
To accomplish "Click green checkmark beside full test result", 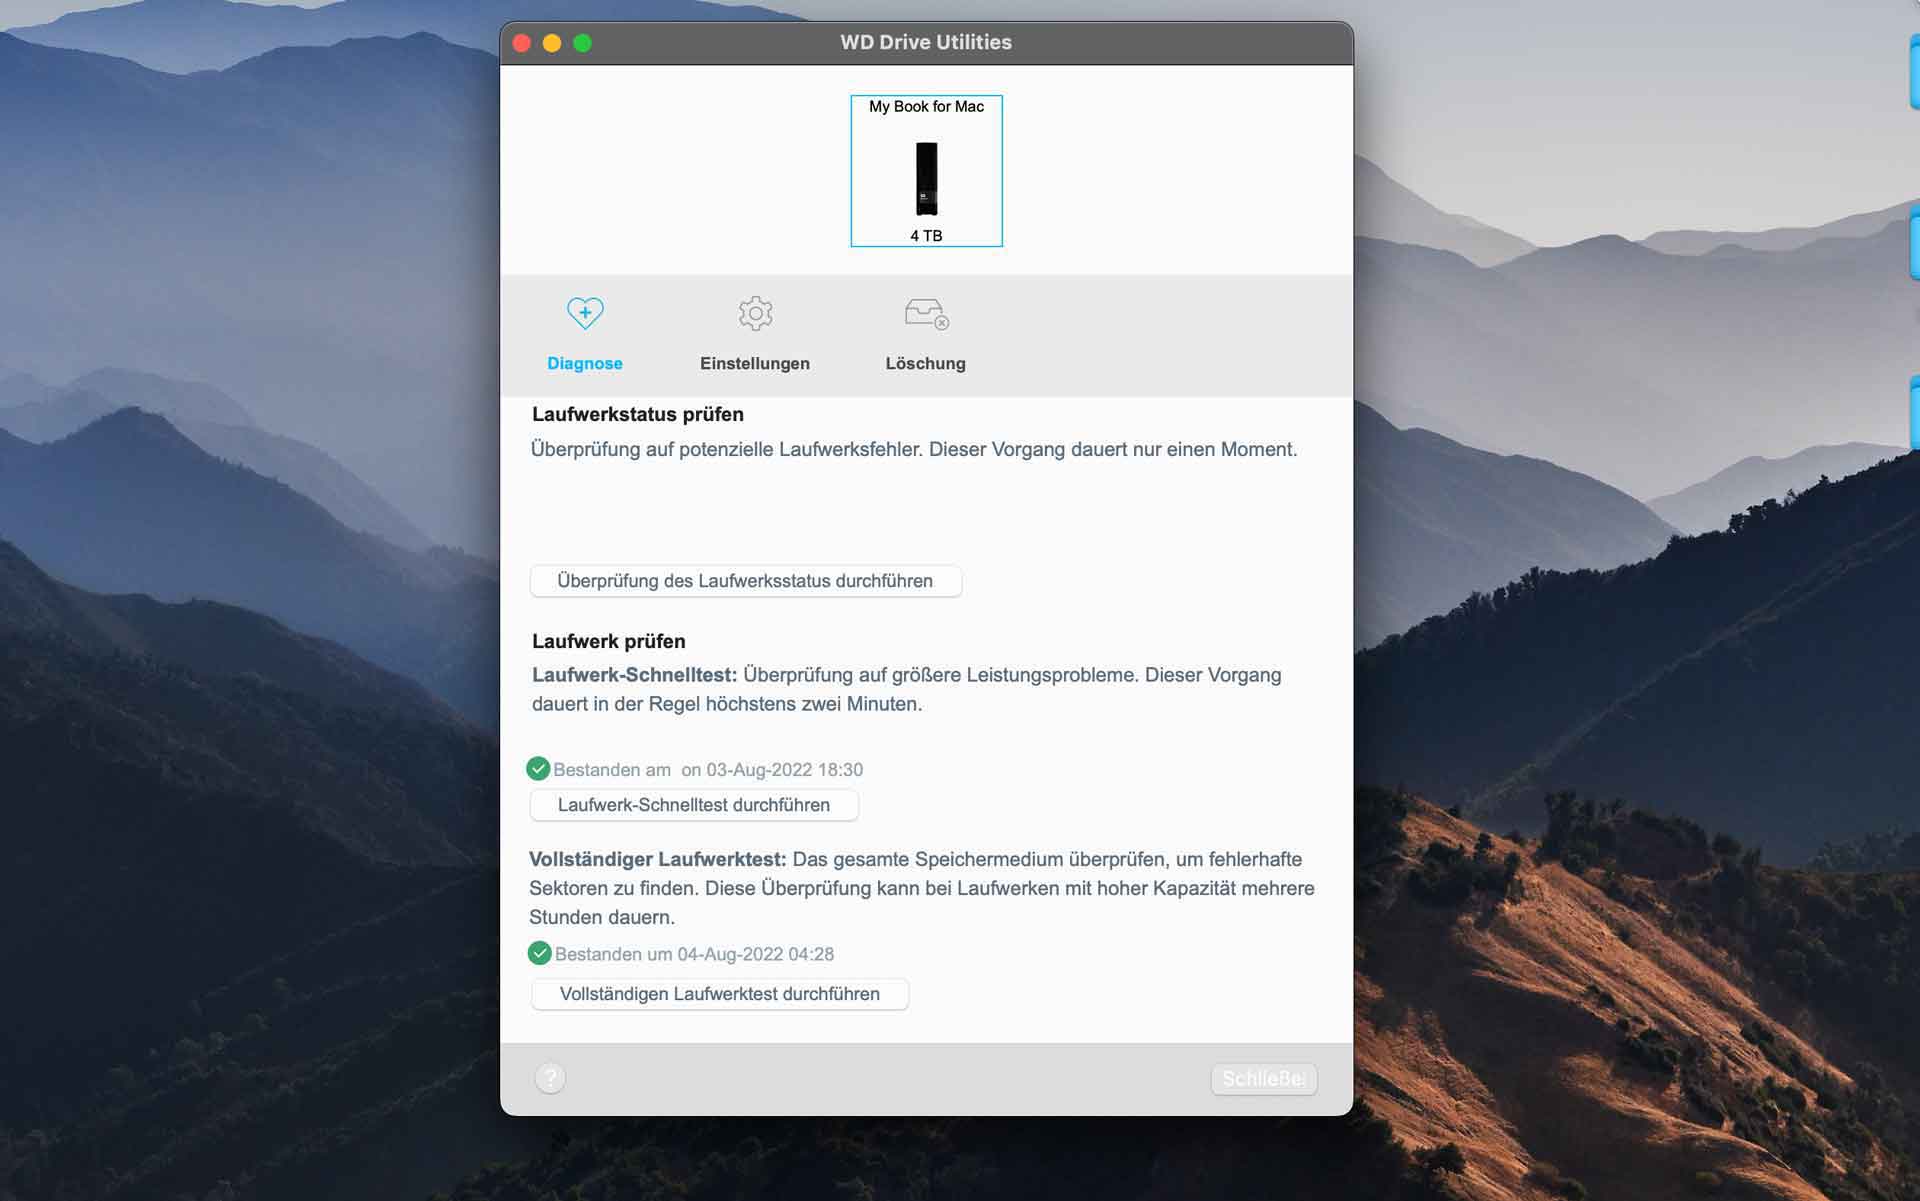I will (x=539, y=953).
